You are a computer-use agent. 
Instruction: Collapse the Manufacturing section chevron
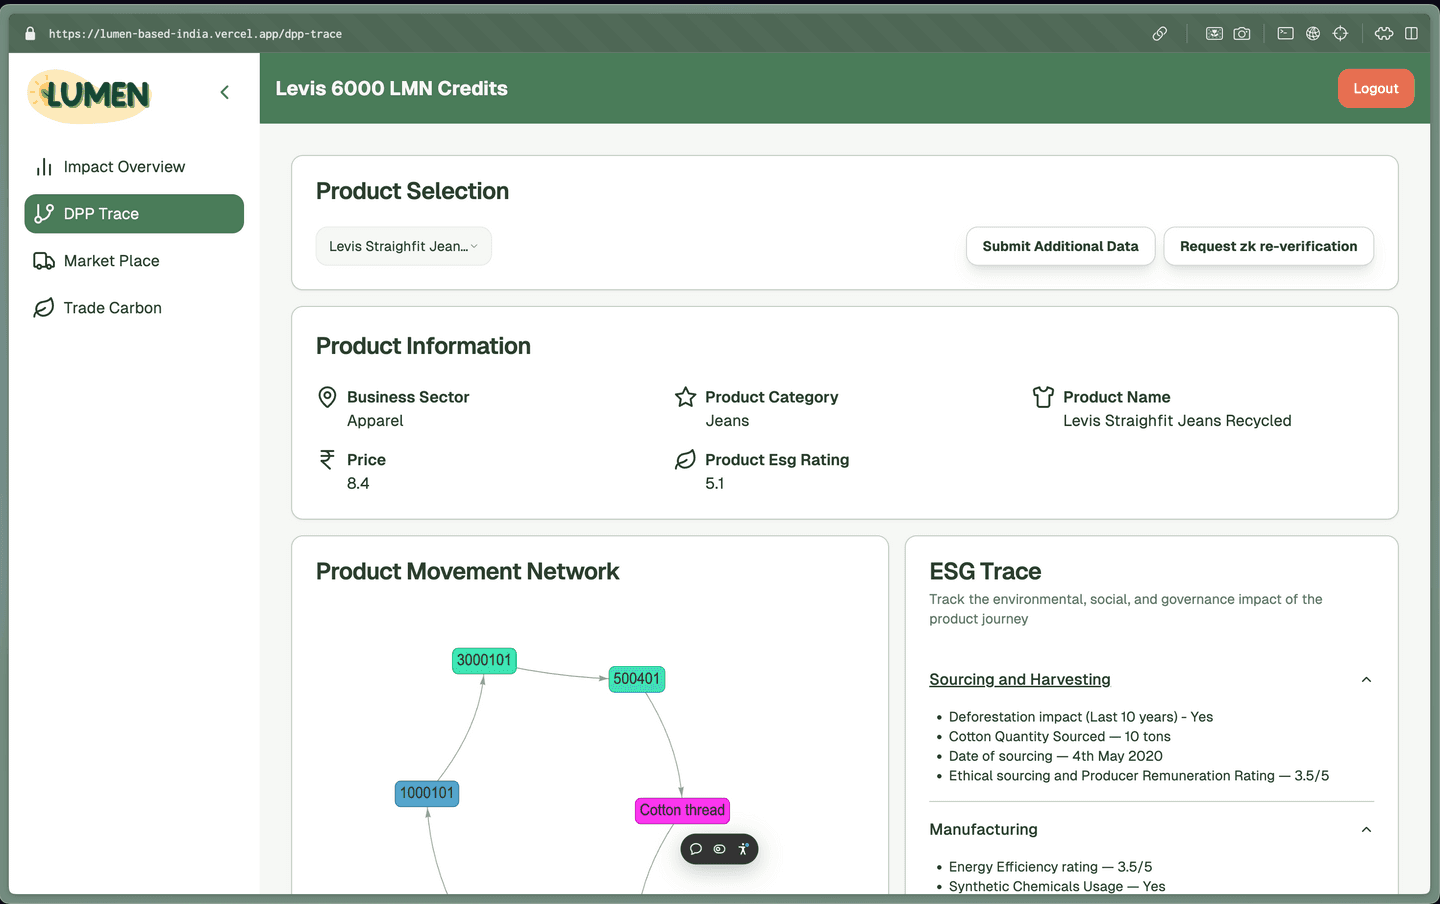pos(1366,830)
